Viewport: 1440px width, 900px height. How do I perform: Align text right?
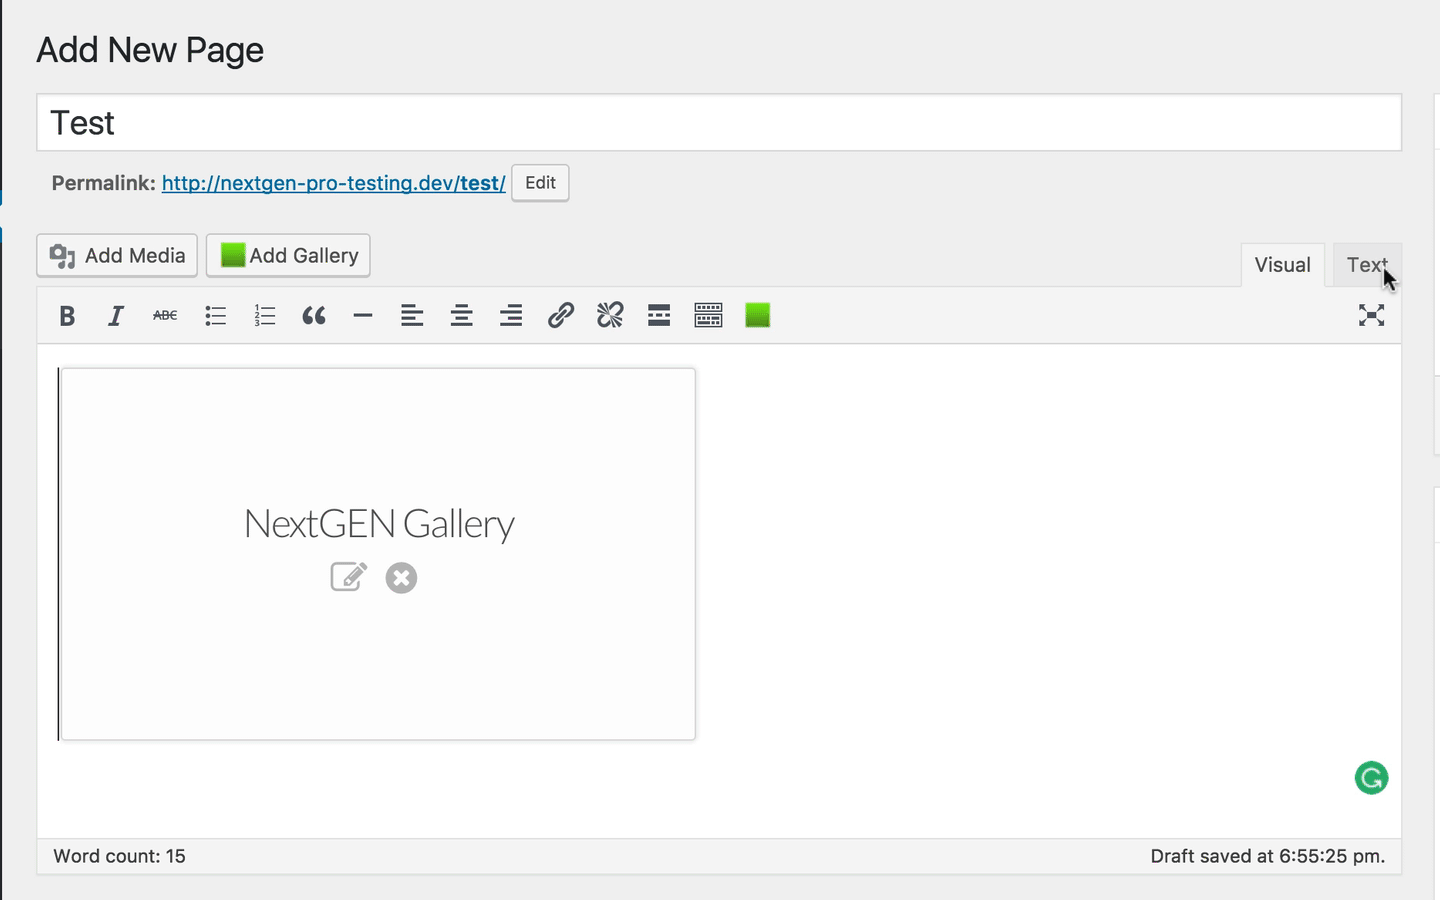click(x=511, y=316)
